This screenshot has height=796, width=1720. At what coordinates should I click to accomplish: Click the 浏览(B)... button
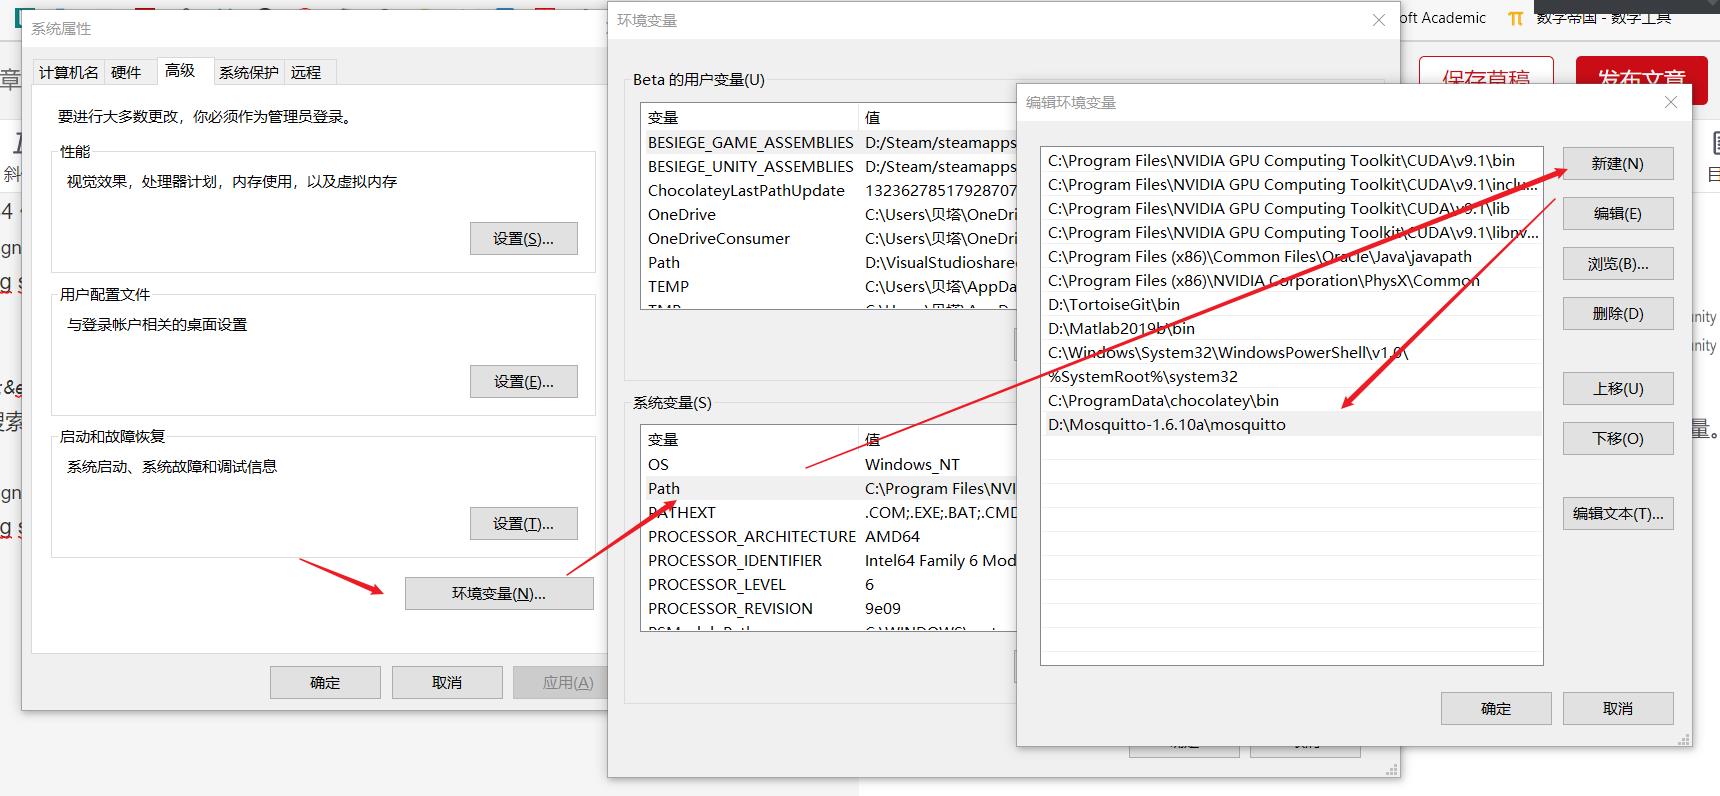coord(1618,264)
